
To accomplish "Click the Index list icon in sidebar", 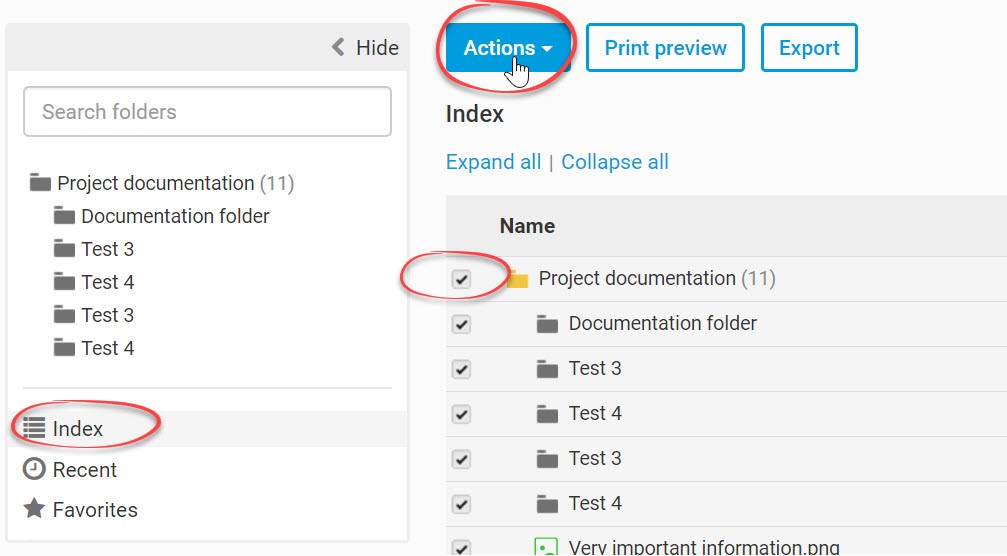I will pyautogui.click(x=34, y=429).
